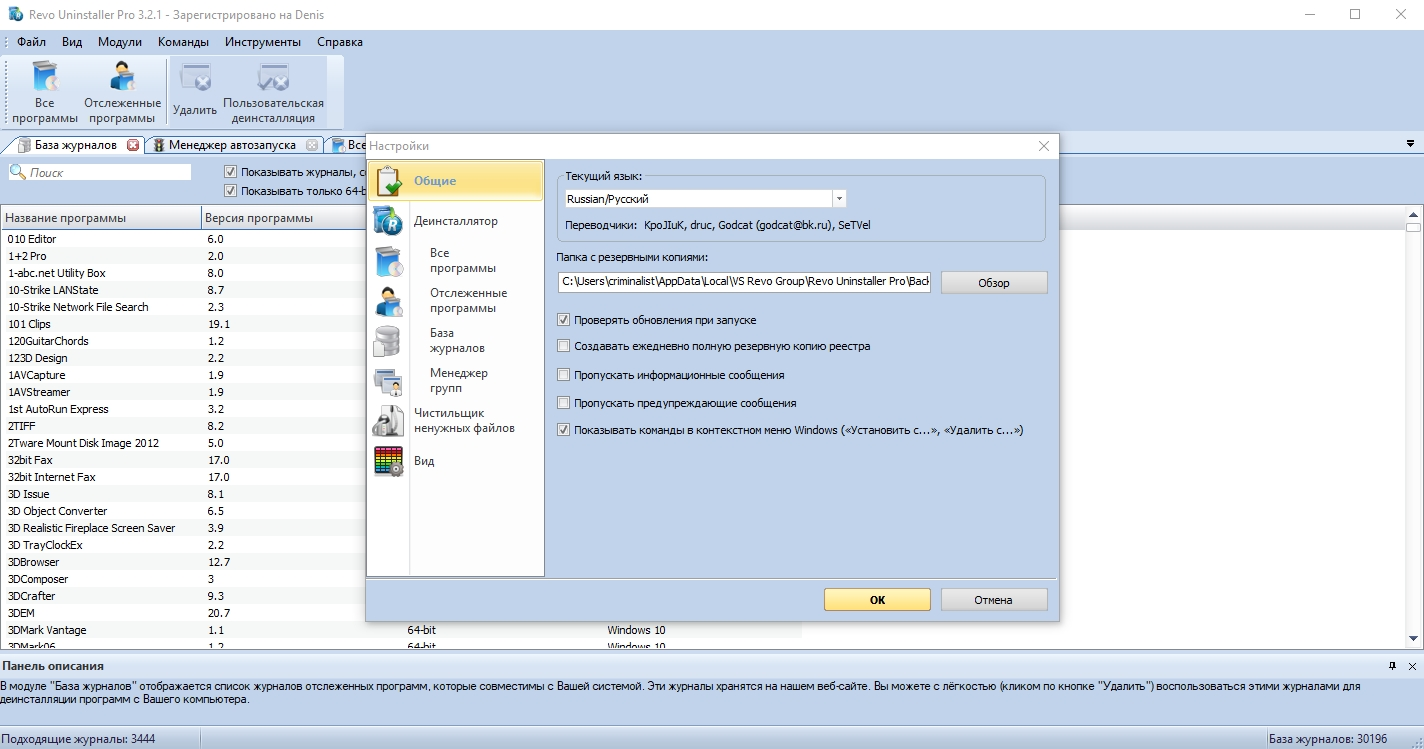The height and width of the screenshot is (749, 1424).
Task: Close the 'Панель описания' panel
Action: 1412,666
